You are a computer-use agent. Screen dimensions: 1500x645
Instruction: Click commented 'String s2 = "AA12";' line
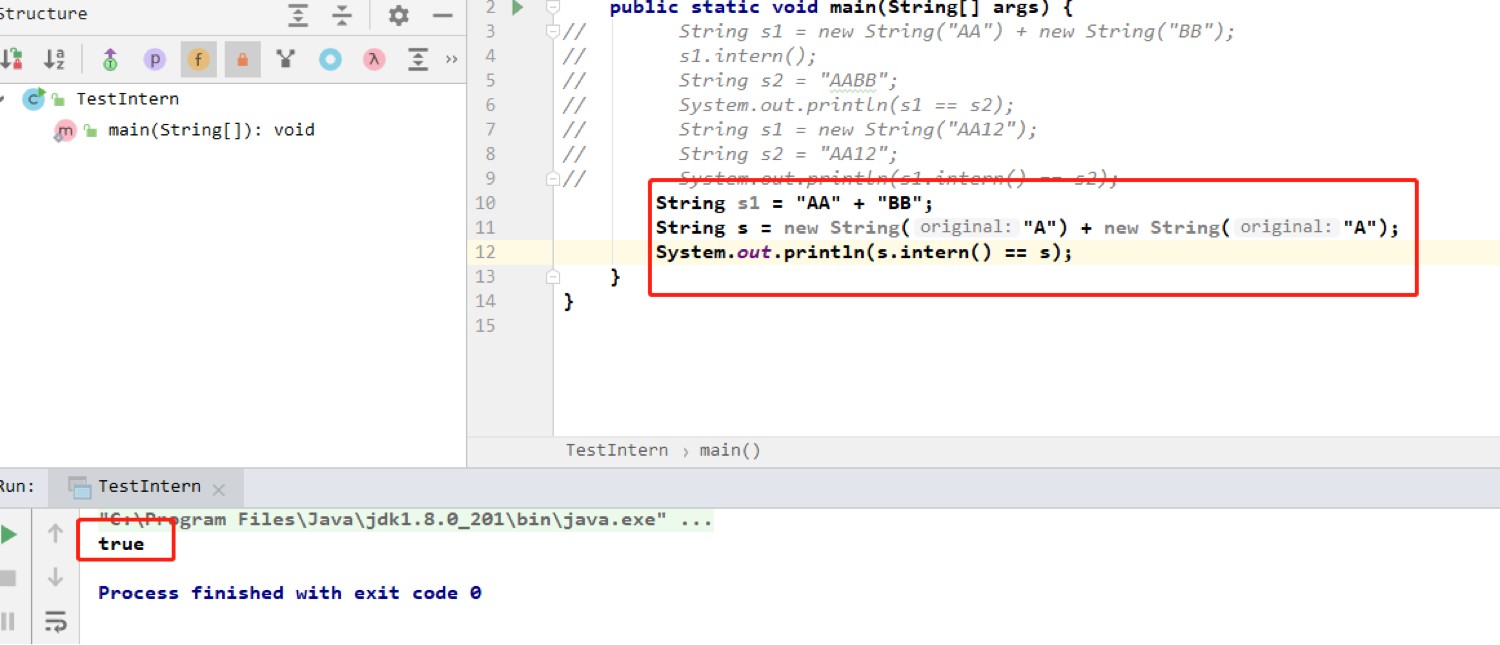pyautogui.click(x=788, y=154)
